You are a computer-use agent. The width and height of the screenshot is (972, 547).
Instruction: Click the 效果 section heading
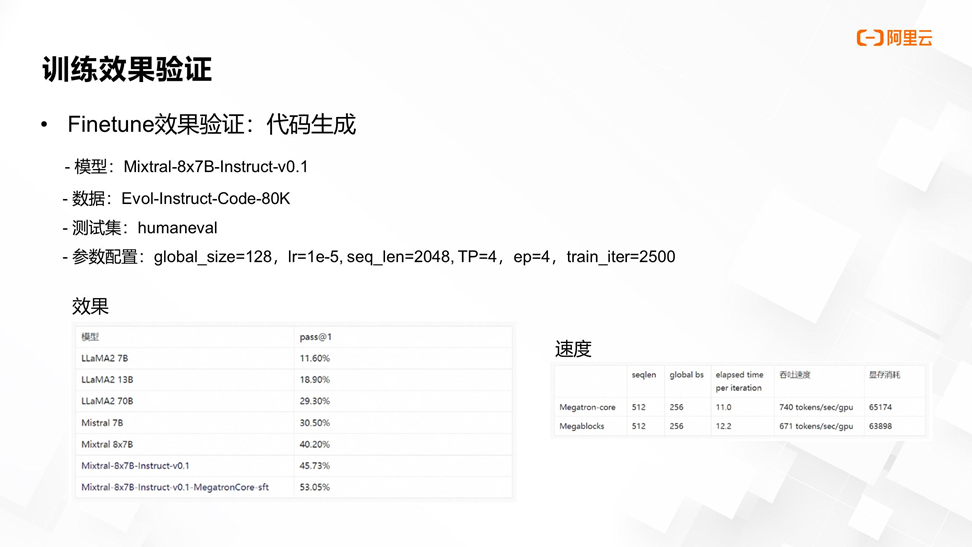point(90,306)
